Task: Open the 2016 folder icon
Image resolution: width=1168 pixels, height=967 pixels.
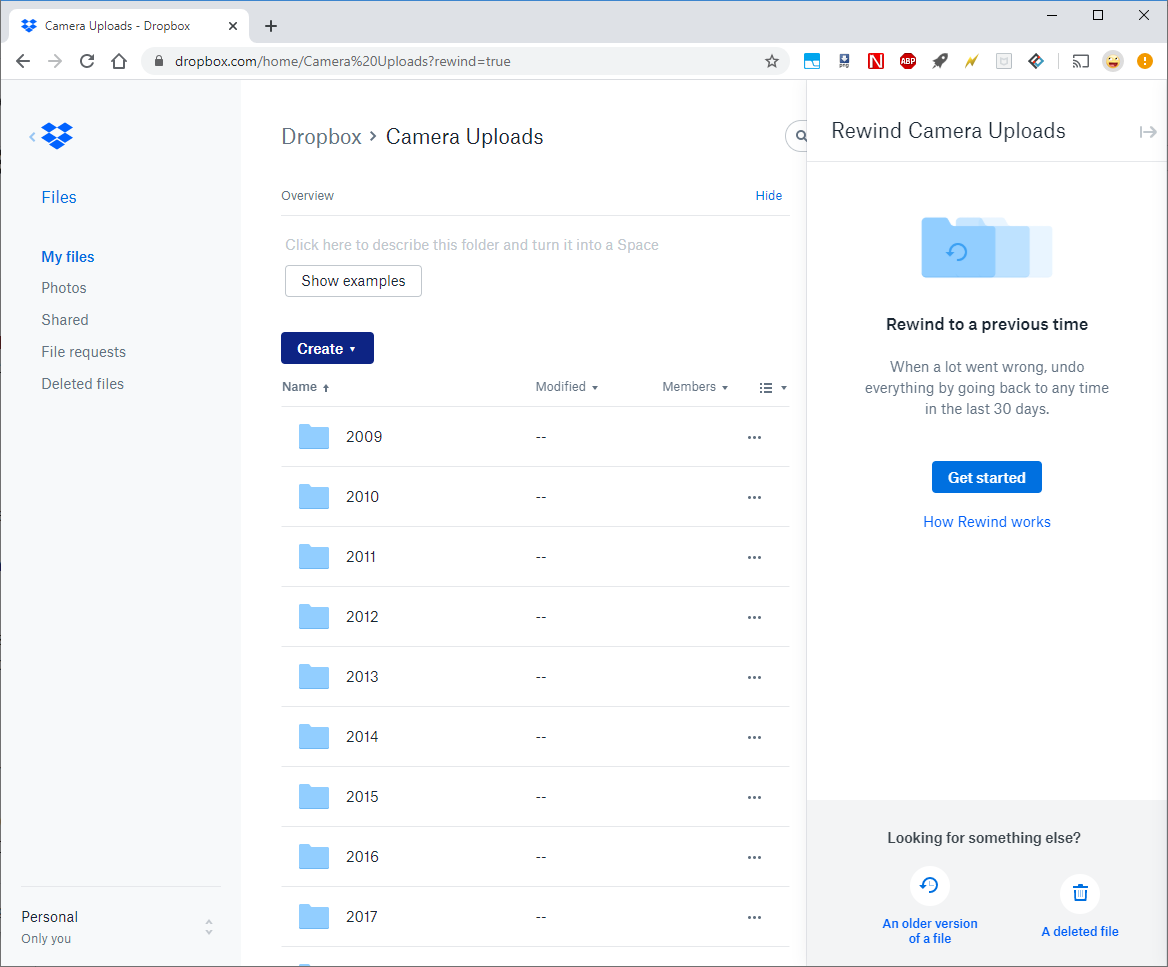Action: point(314,857)
